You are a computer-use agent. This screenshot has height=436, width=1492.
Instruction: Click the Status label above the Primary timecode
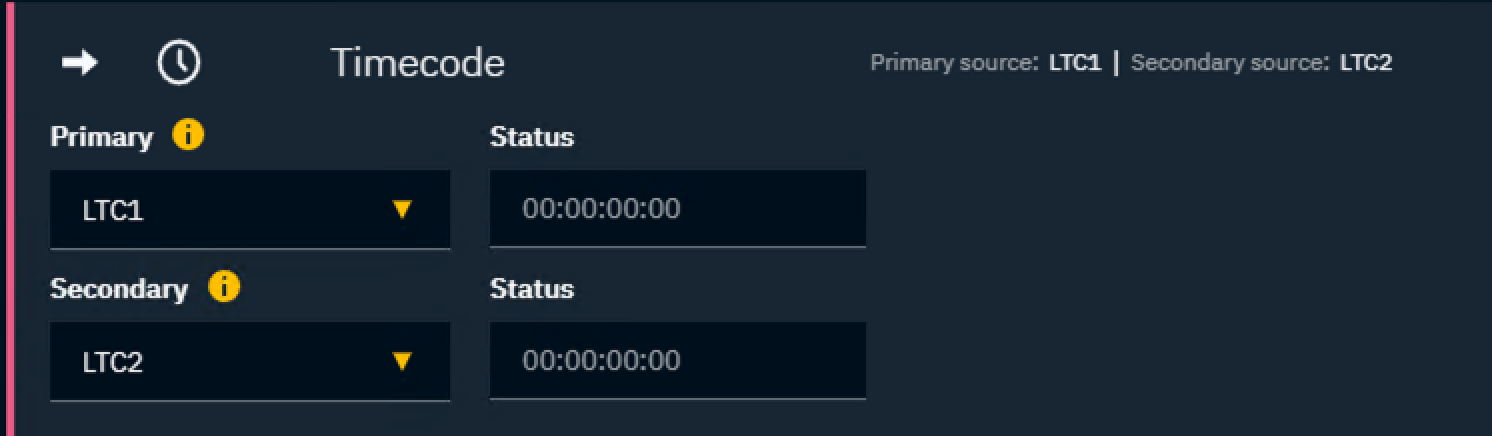531,137
